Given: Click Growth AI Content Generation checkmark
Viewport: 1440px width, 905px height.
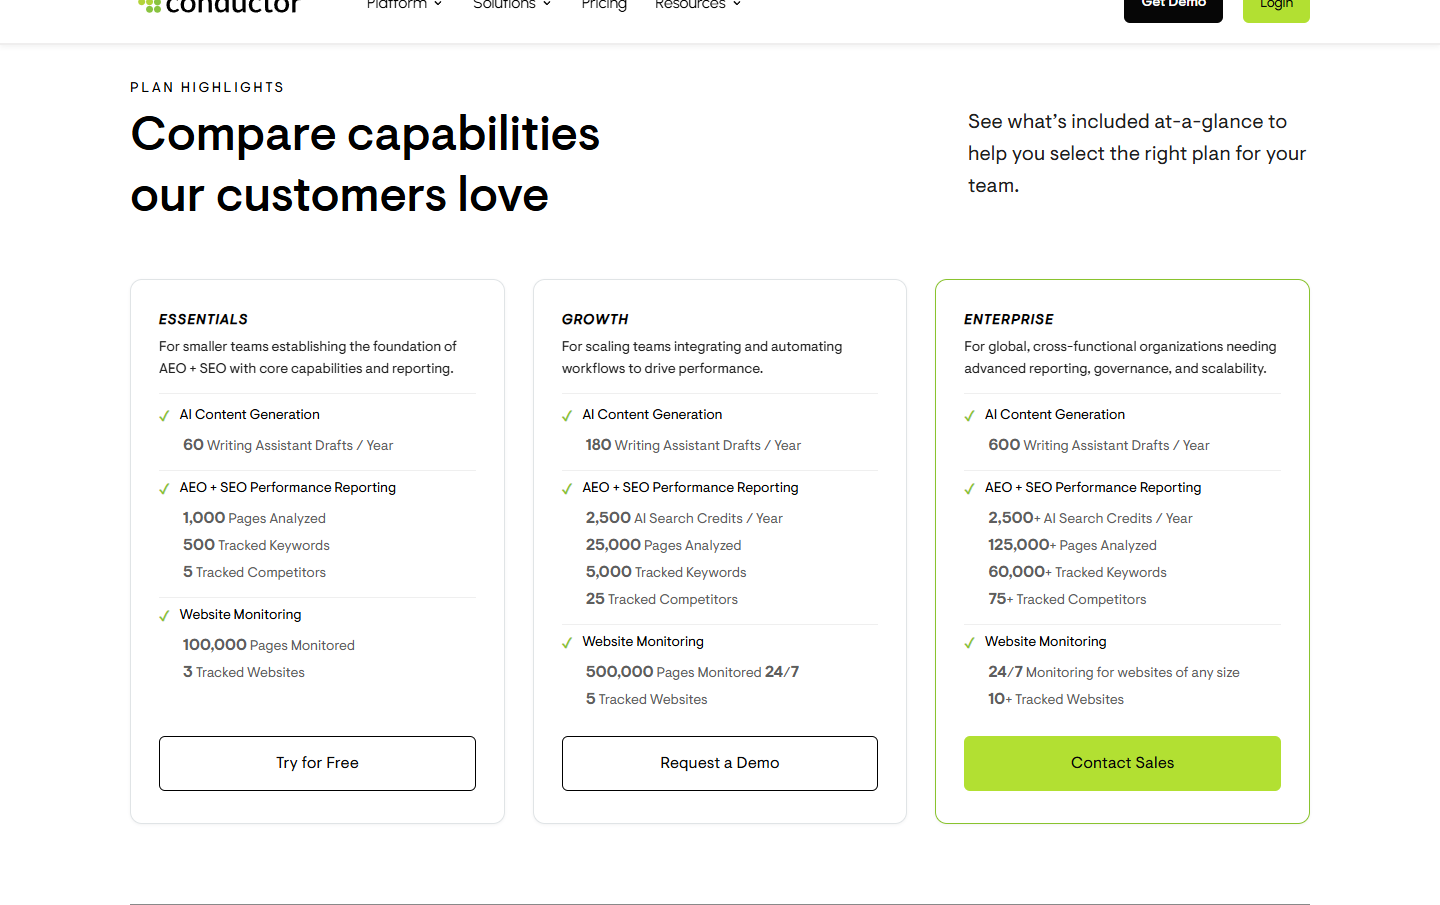Looking at the screenshot, I should tap(567, 416).
